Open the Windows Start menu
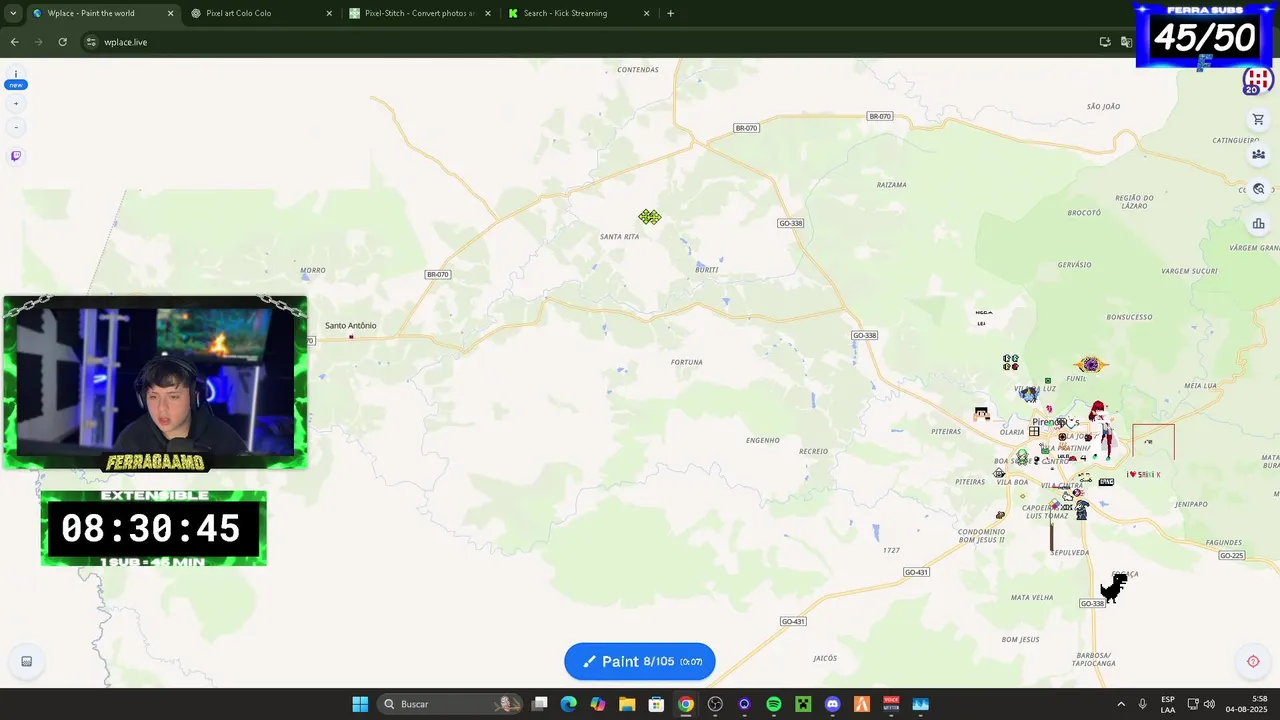The image size is (1280, 720). tap(360, 704)
